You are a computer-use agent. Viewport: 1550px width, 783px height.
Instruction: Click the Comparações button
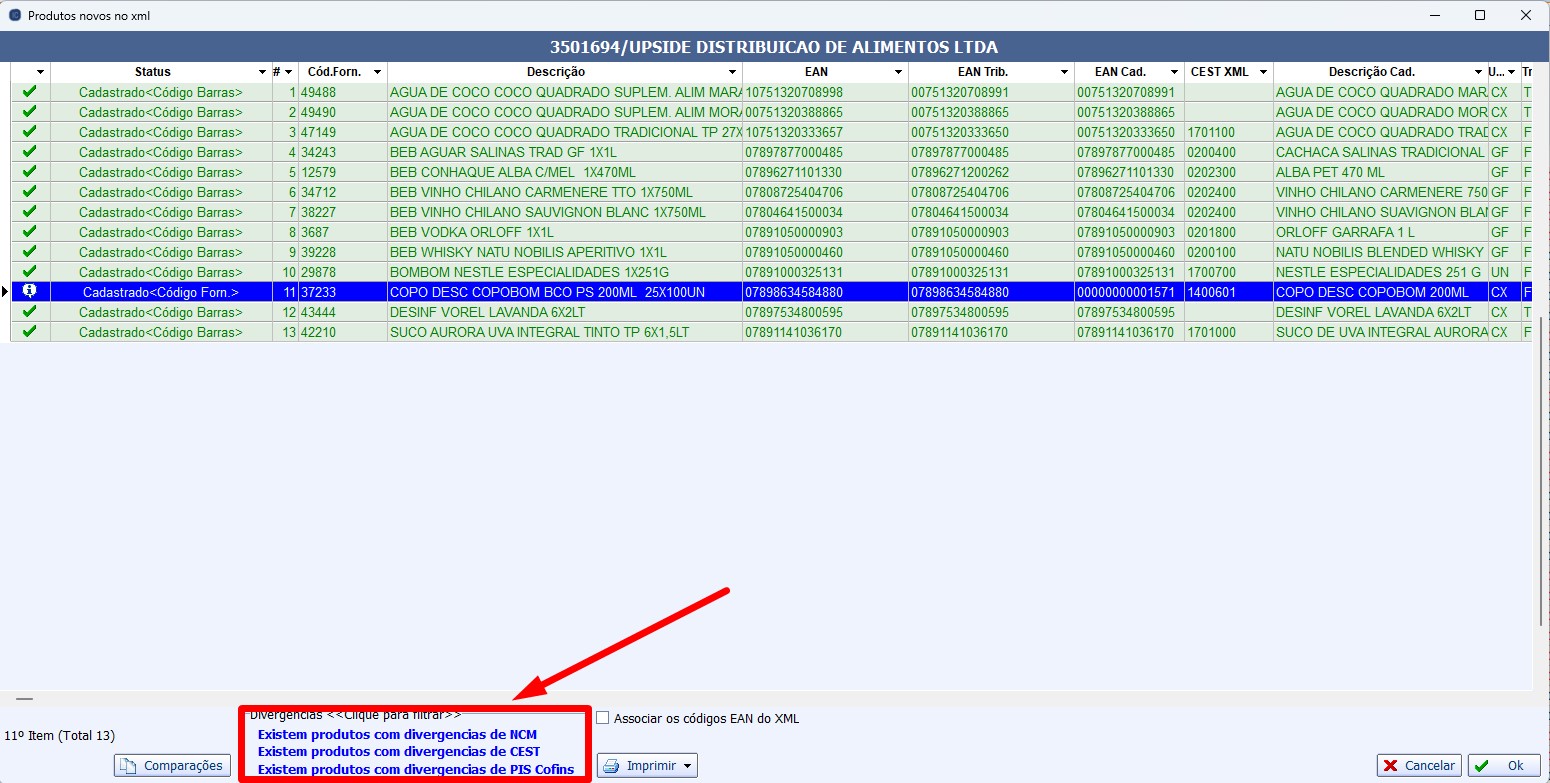(x=172, y=766)
